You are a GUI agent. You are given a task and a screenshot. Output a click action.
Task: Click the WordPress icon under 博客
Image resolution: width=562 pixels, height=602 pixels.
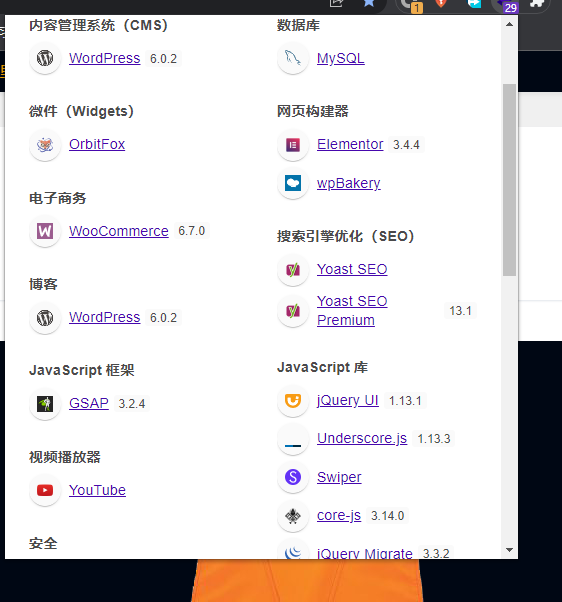[x=45, y=318]
